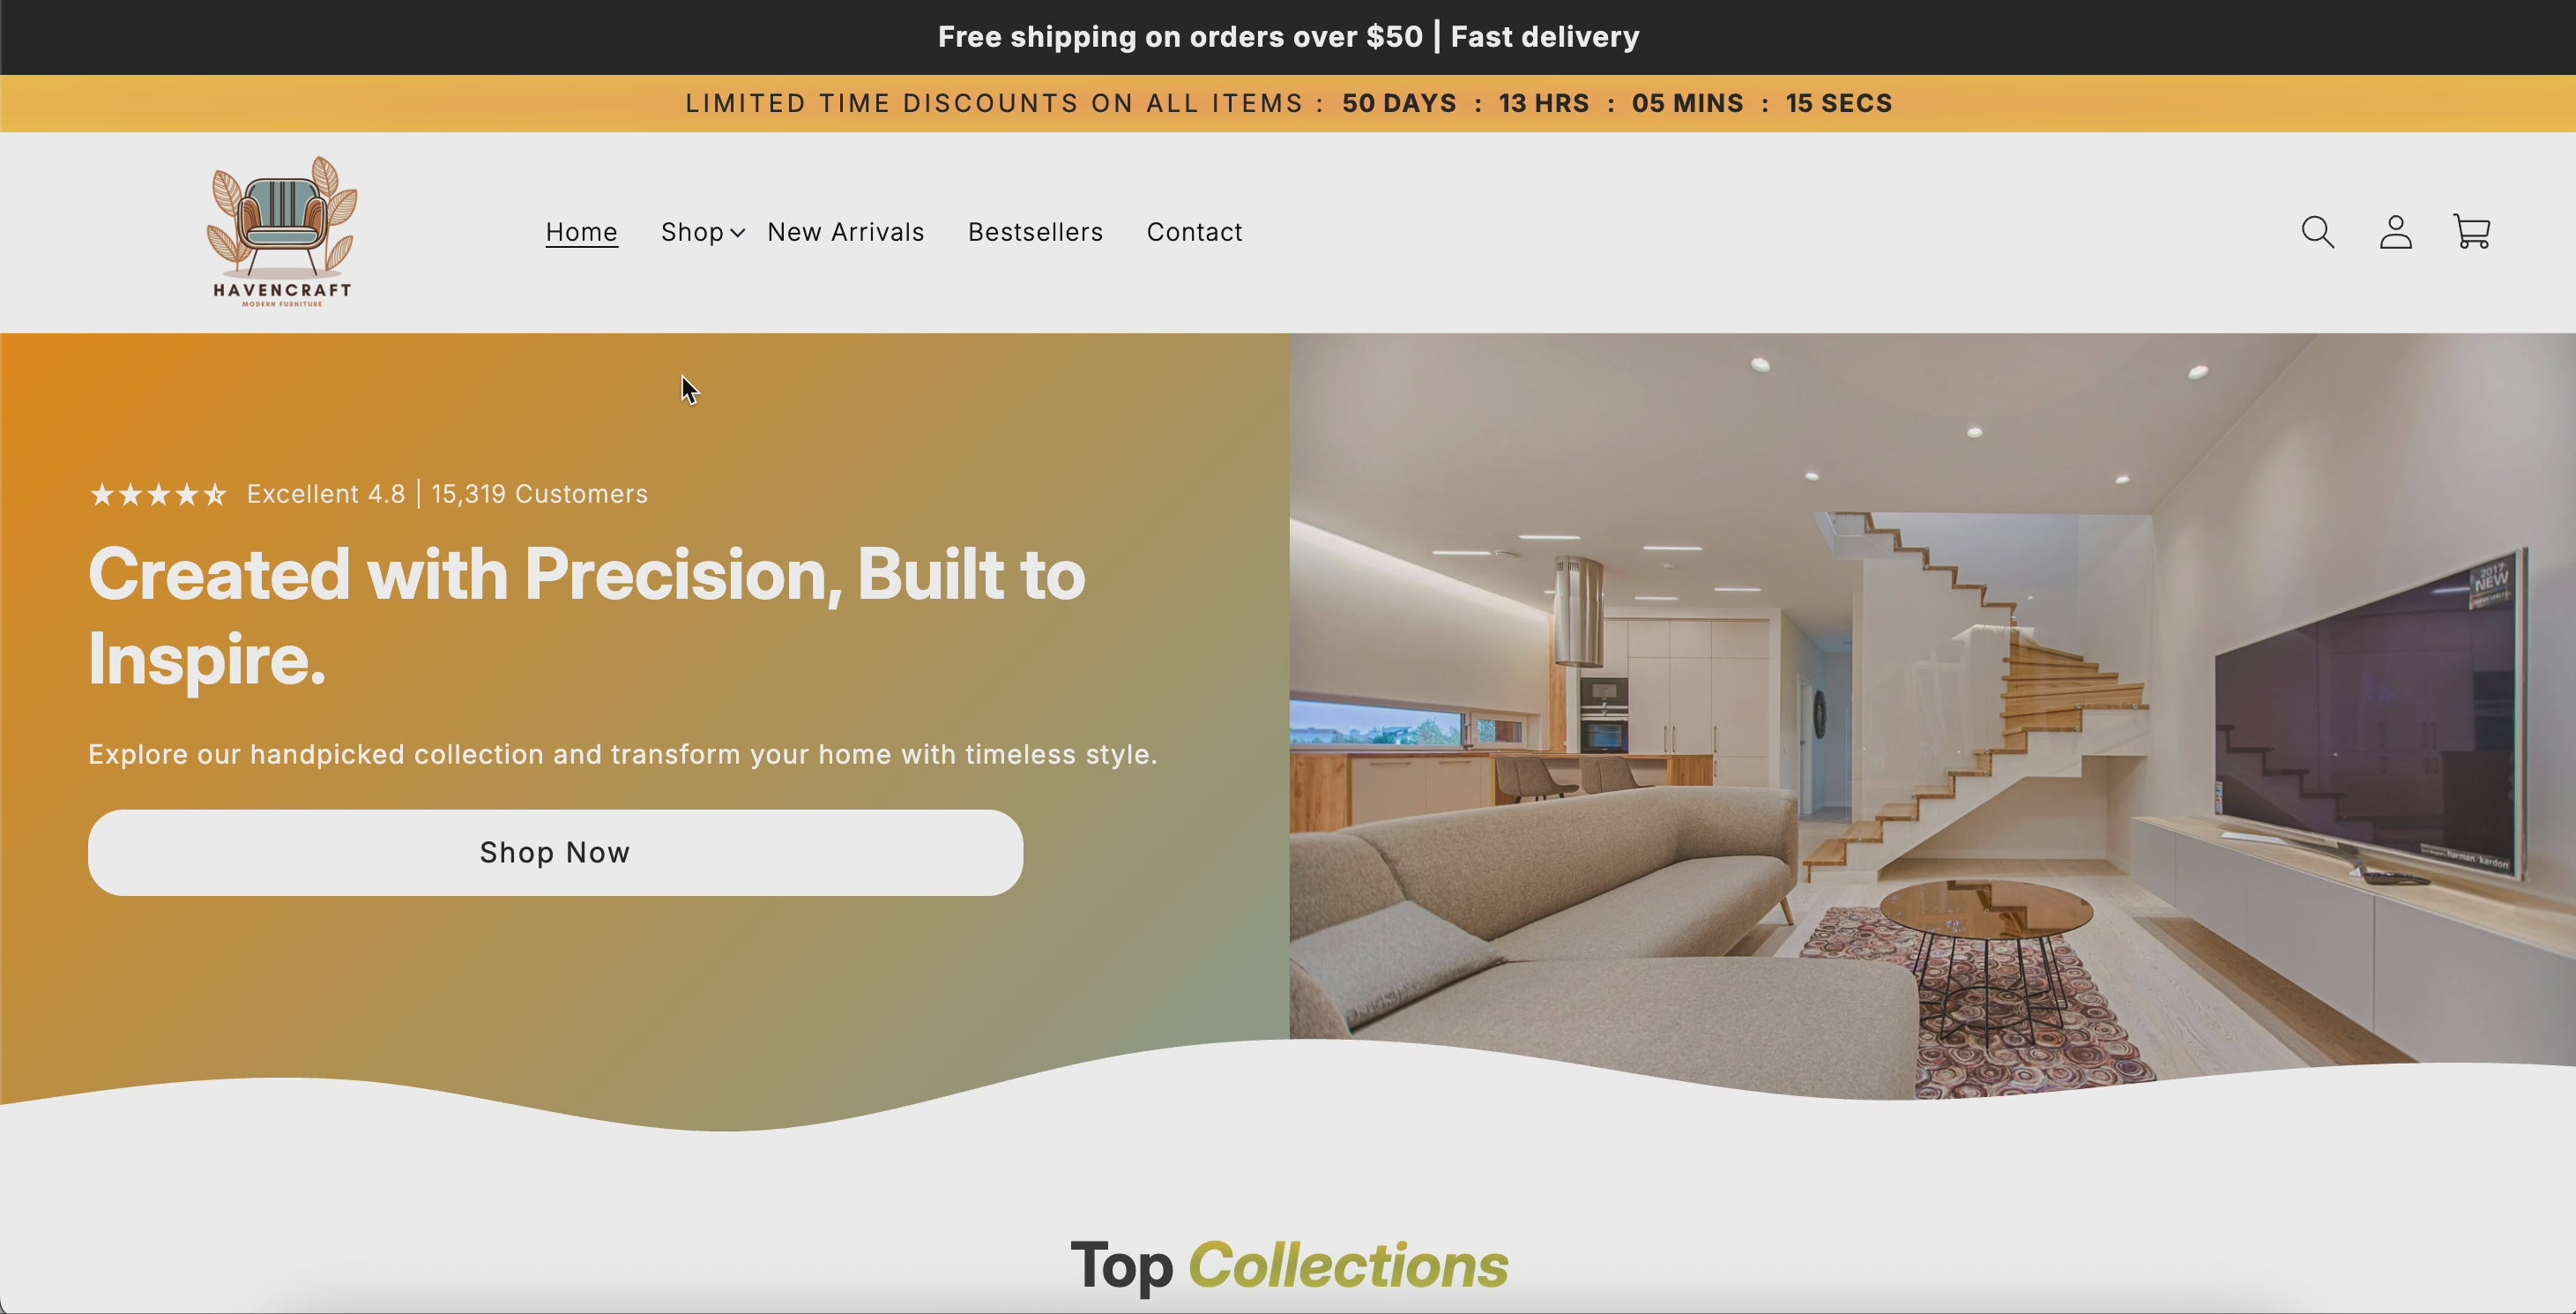Screen dimensions: 2576x1314
Task: Click the limited time discounts banner
Action: [x=1288, y=103]
